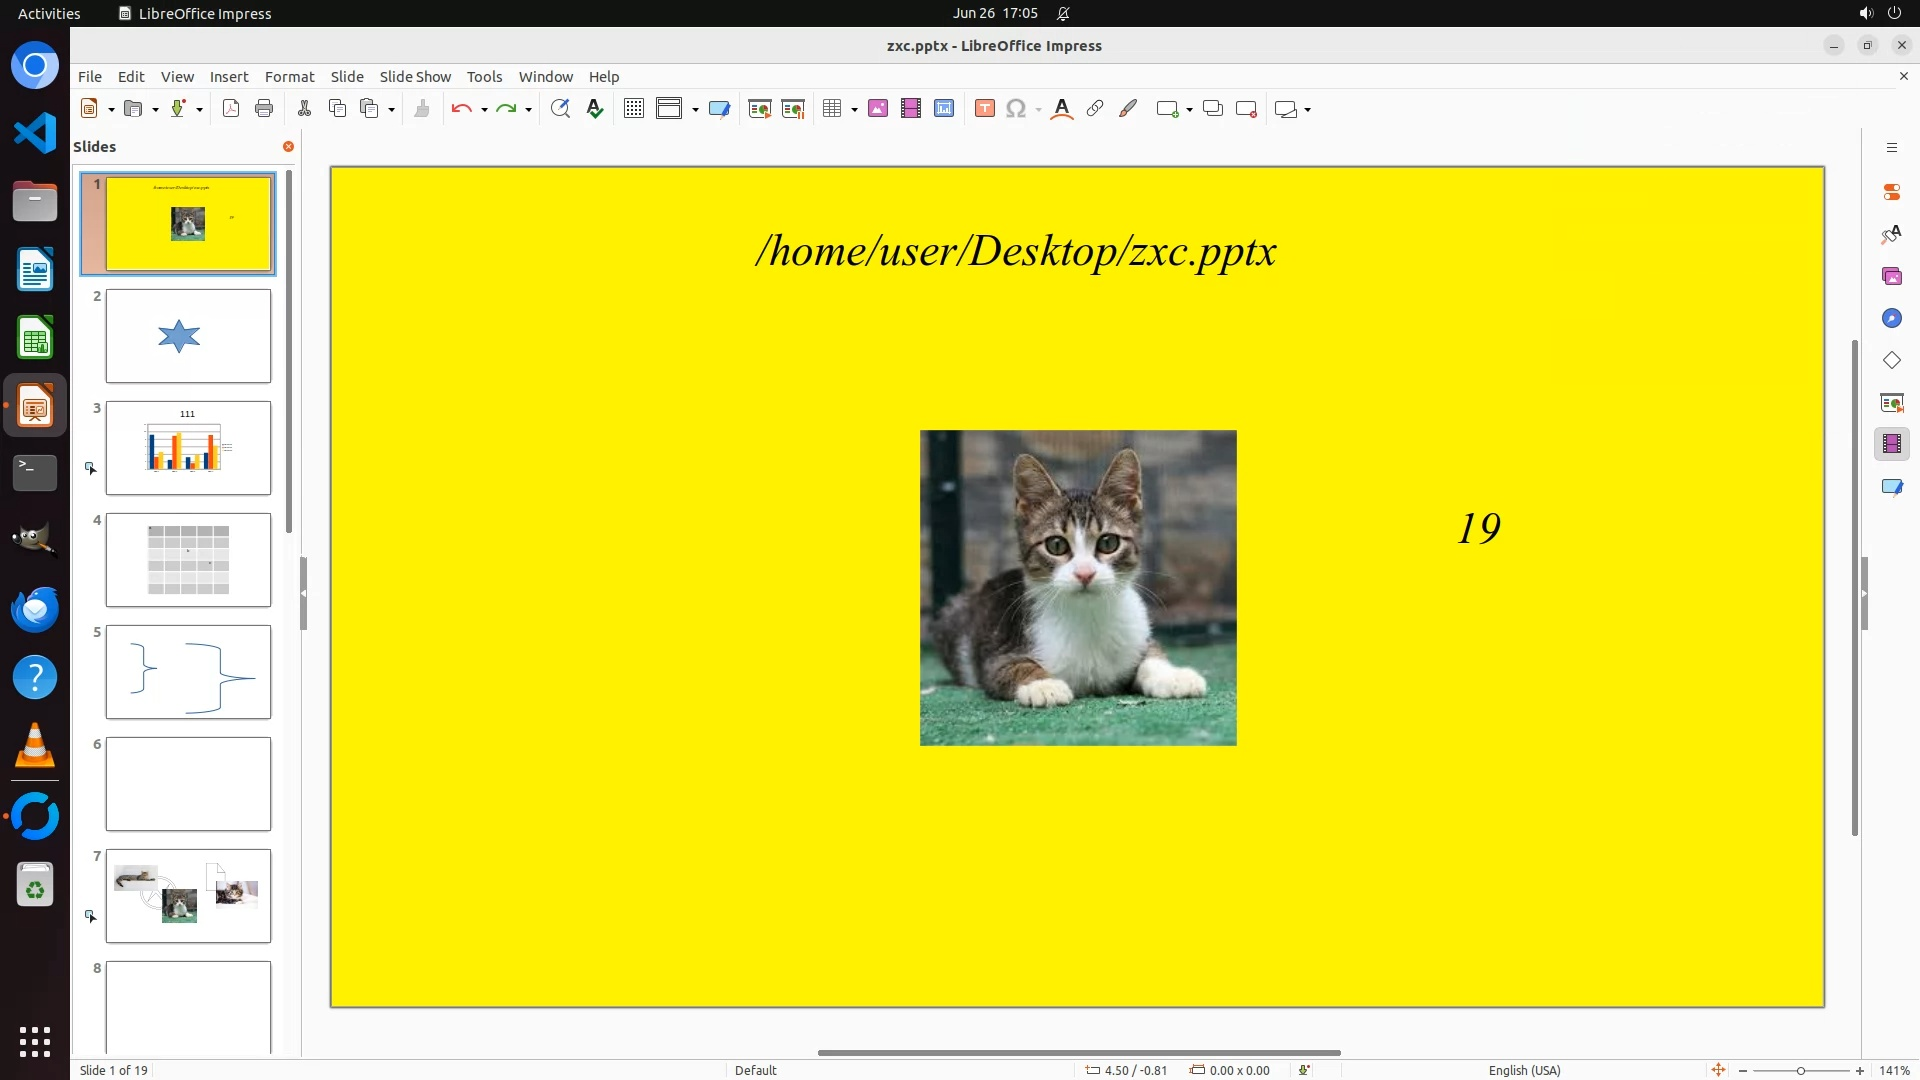This screenshot has width=1920, height=1080.
Task: Insert a Text Box from toolbar
Action: click(x=985, y=109)
